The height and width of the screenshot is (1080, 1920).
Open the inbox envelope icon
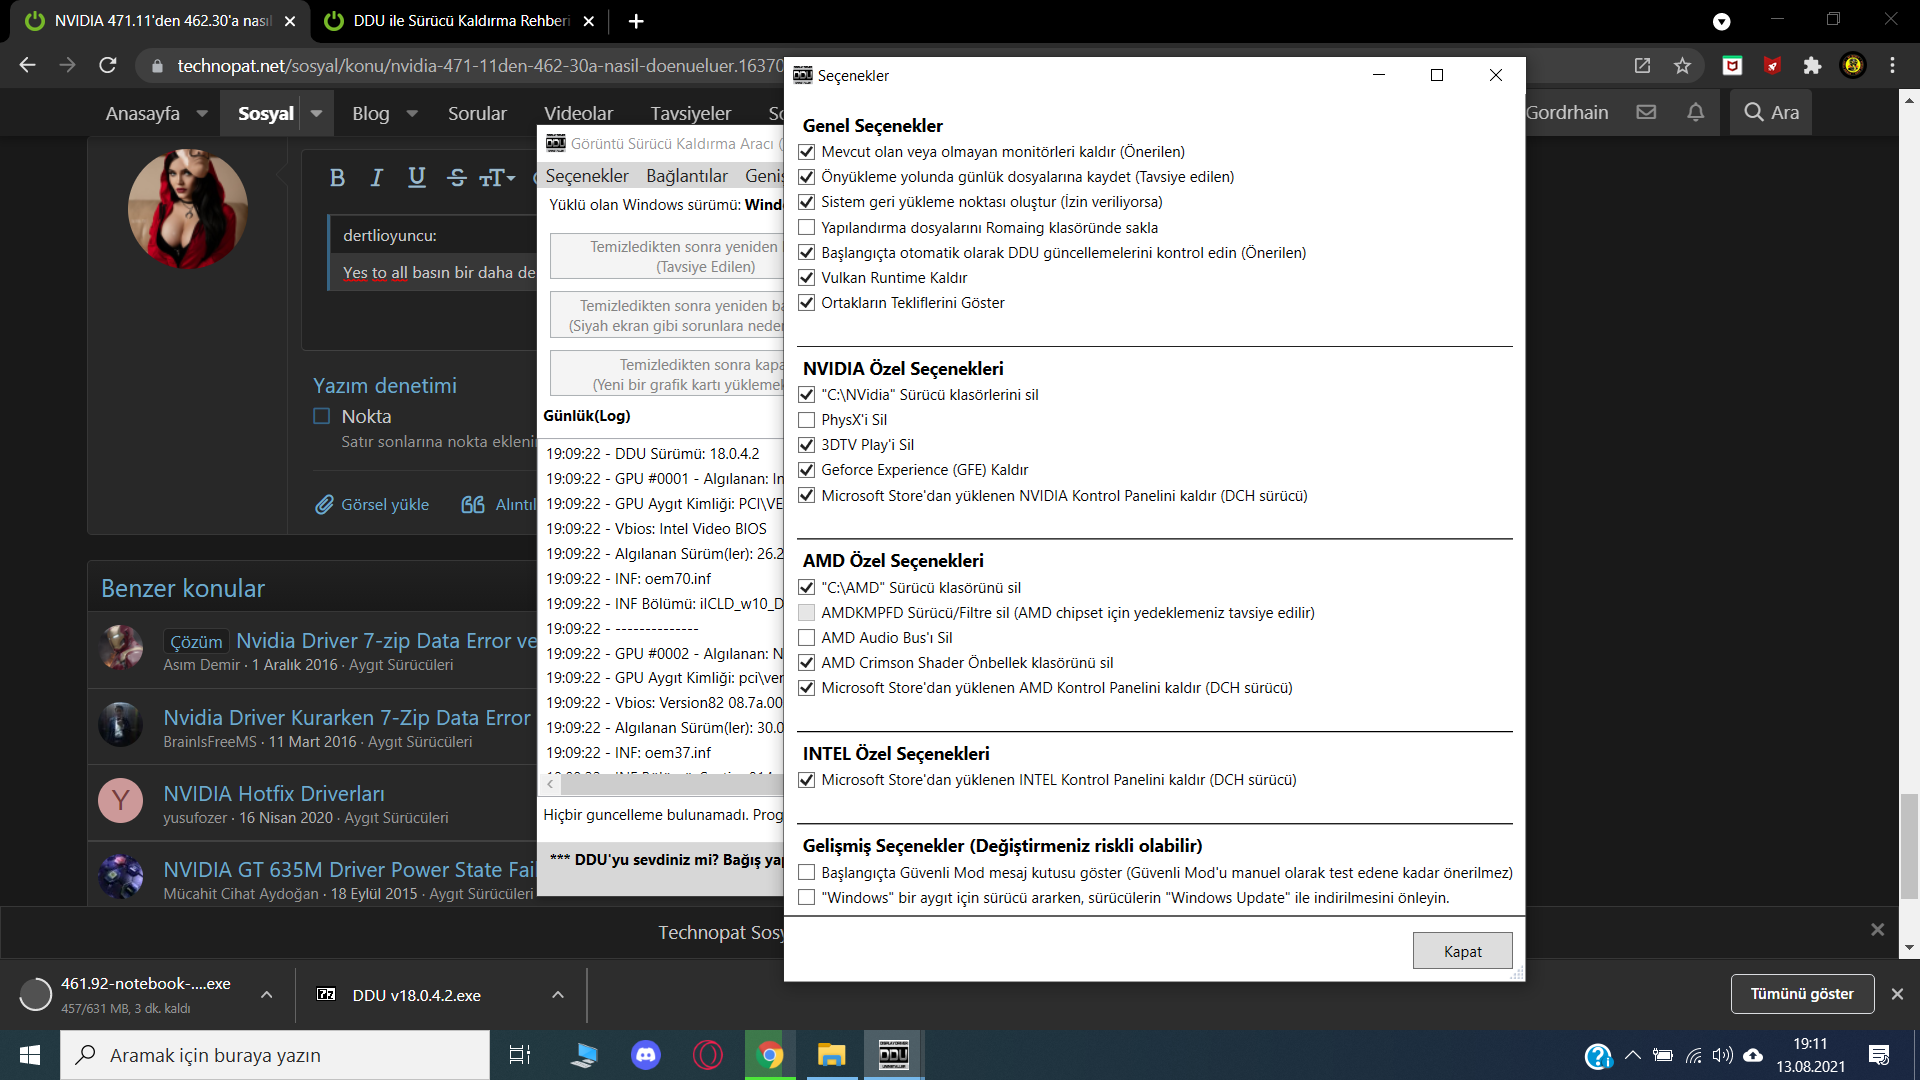pos(1646,113)
